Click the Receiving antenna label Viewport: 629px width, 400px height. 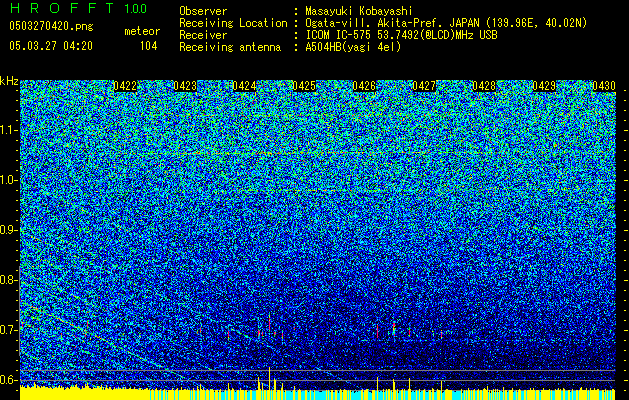click(x=230, y=47)
